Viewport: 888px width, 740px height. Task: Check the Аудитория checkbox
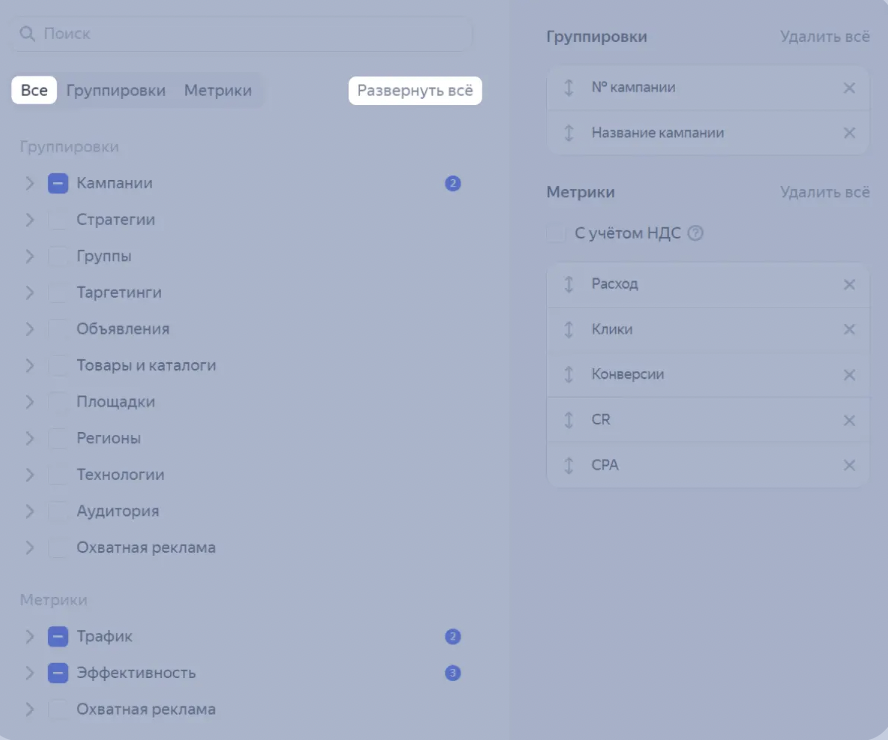[x=58, y=511]
